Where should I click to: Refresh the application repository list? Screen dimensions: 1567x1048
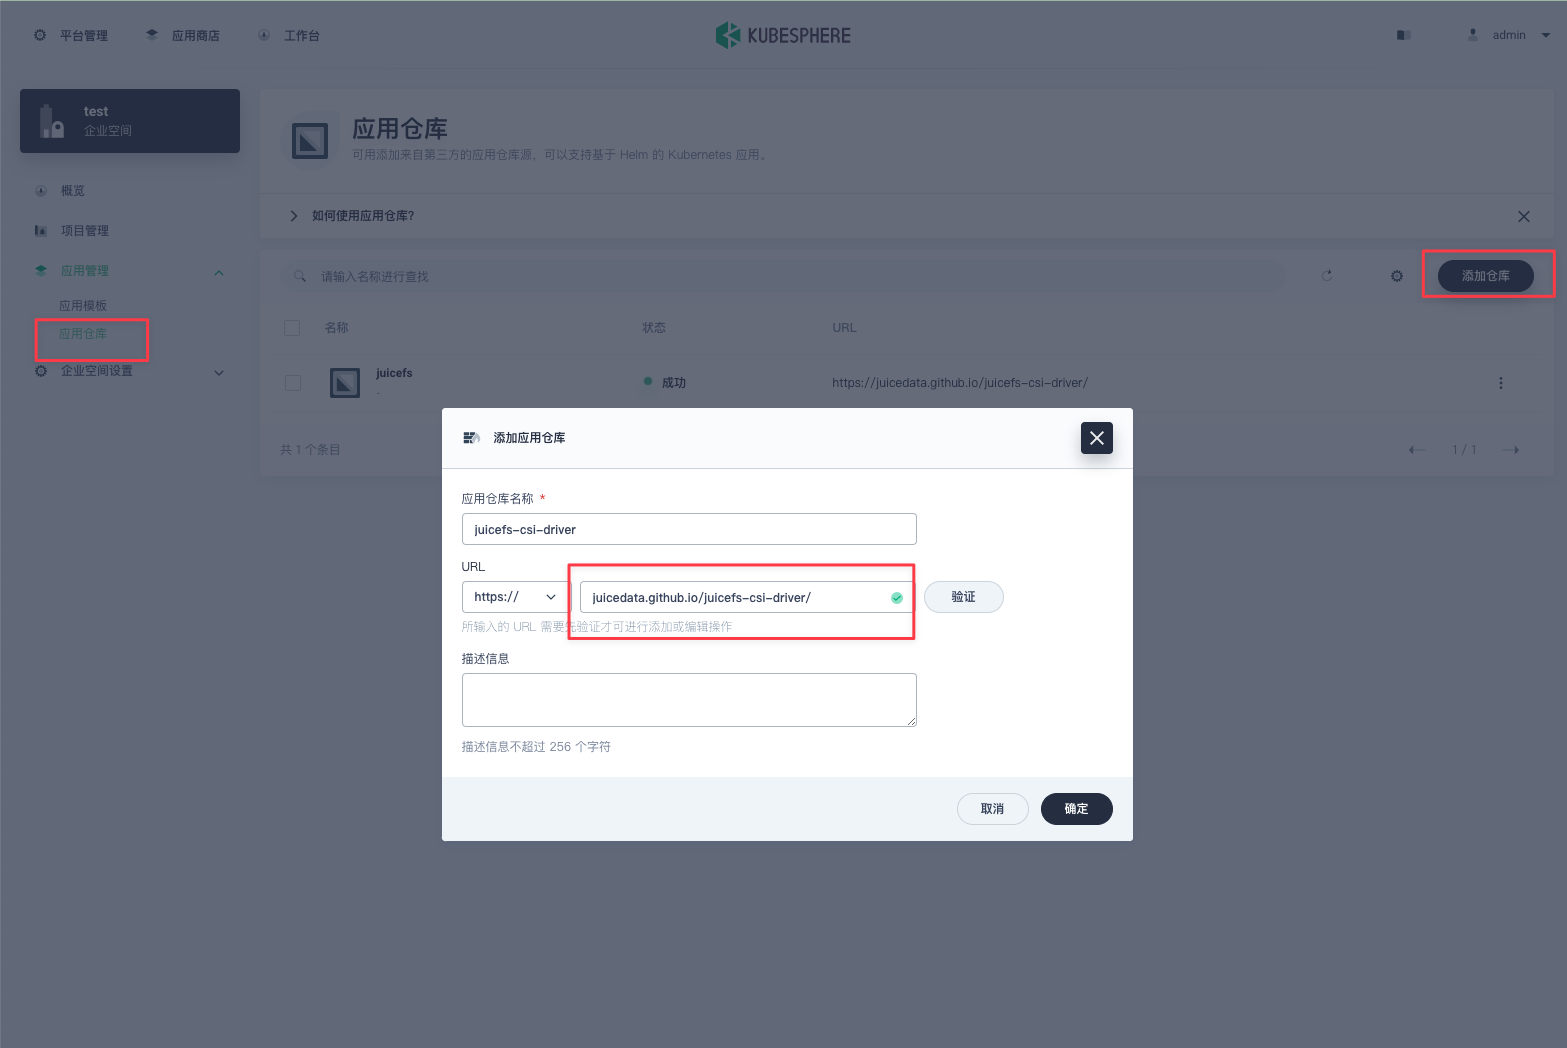coord(1326,276)
